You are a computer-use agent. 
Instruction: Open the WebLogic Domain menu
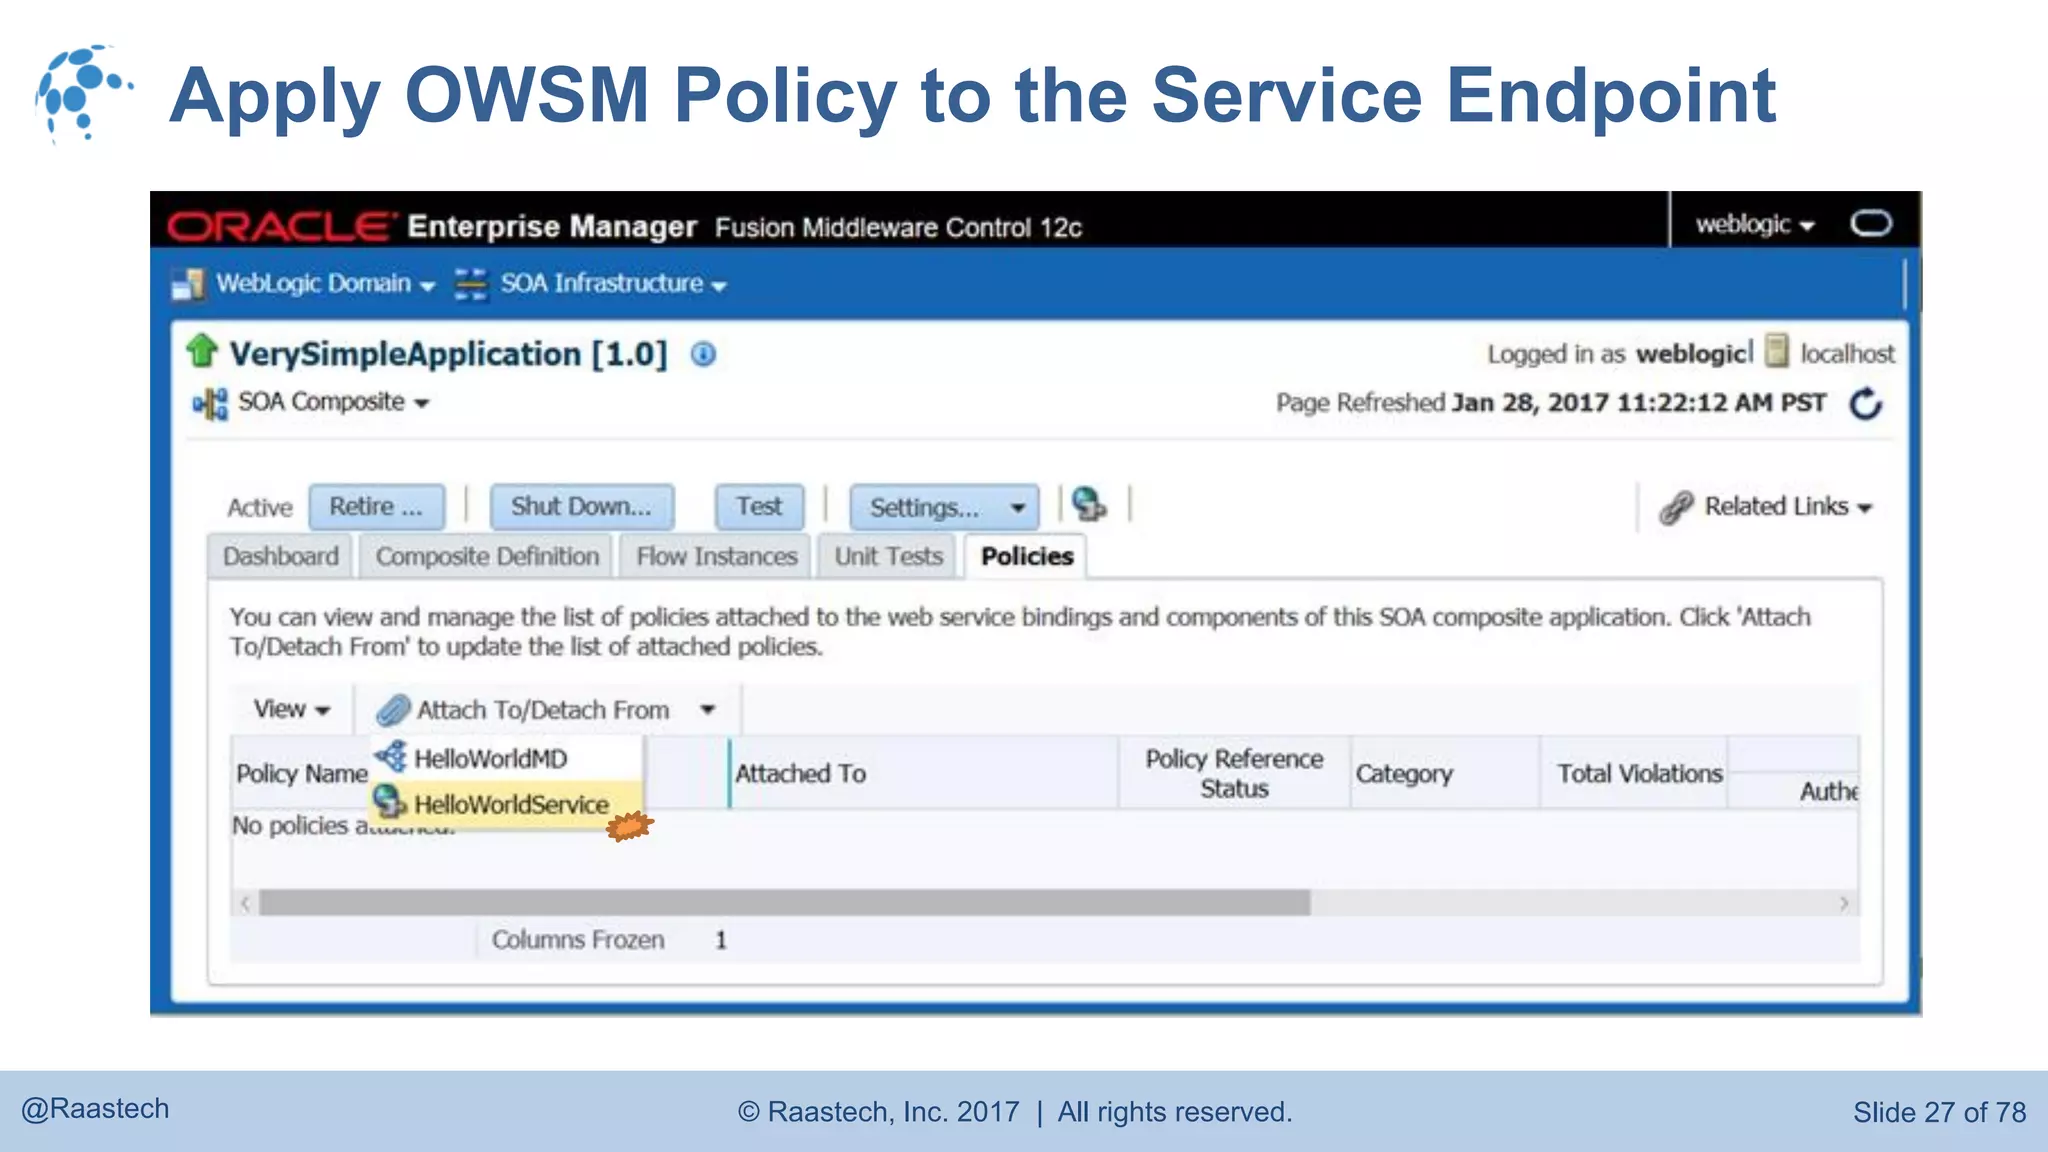(325, 284)
